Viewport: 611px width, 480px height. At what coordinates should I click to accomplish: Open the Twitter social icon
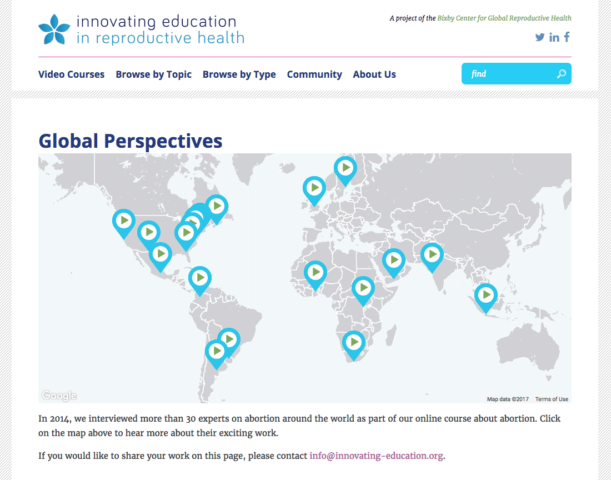(540, 37)
